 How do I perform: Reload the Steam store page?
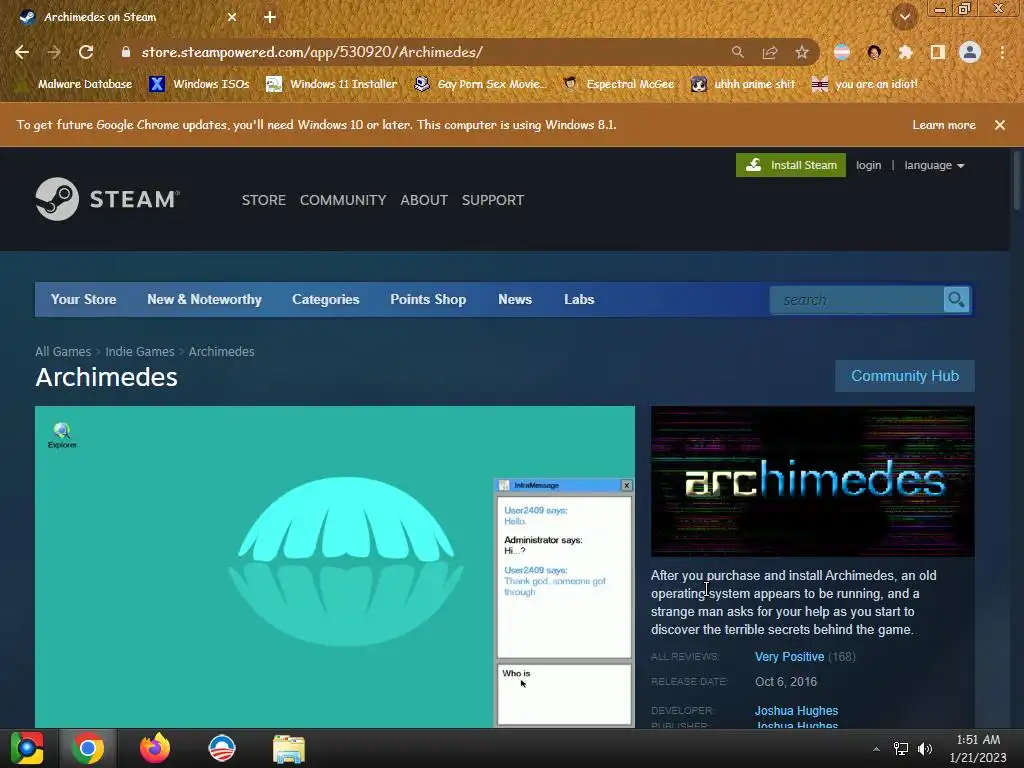(x=86, y=52)
